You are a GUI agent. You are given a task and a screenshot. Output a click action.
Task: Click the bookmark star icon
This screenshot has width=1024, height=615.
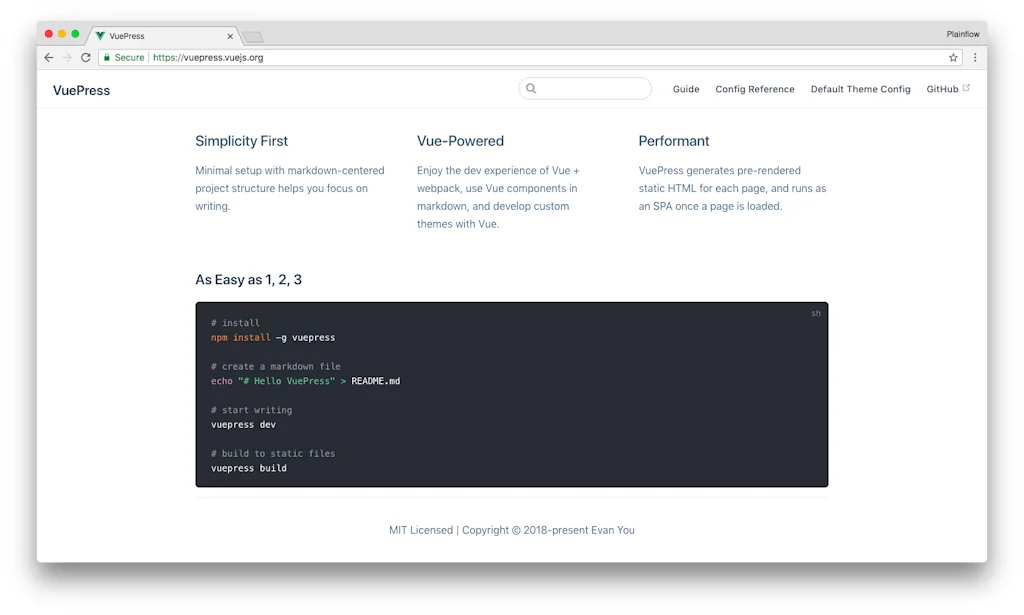coord(952,57)
